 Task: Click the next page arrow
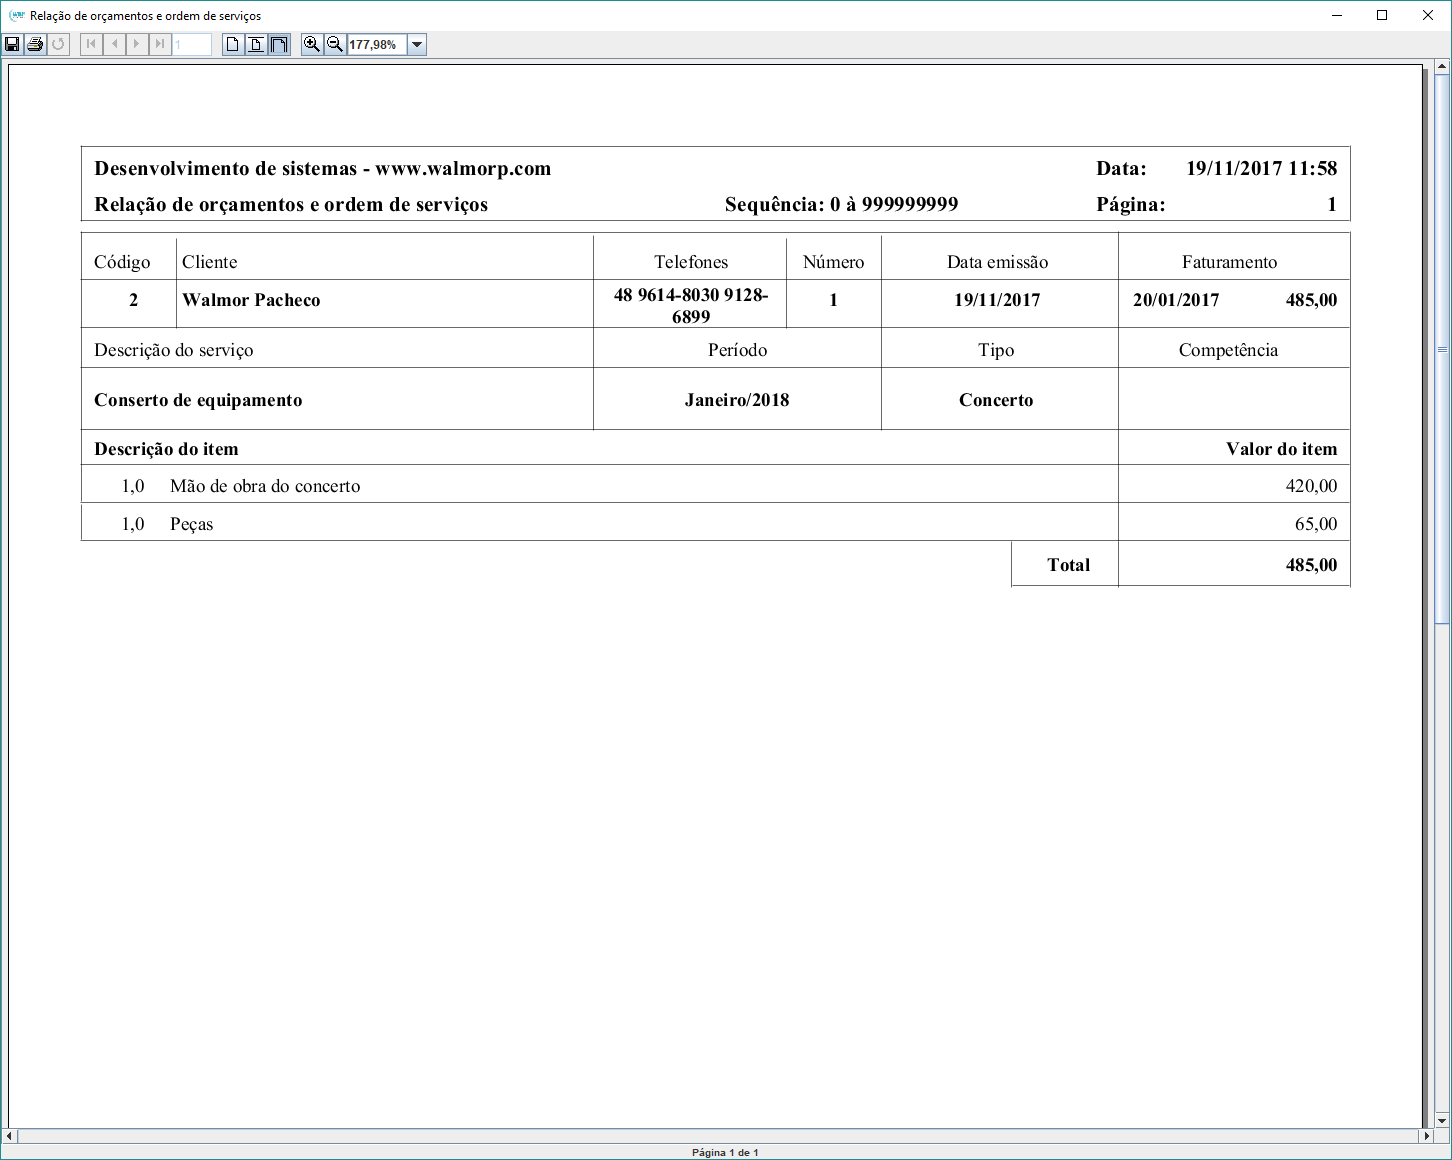pos(137,44)
